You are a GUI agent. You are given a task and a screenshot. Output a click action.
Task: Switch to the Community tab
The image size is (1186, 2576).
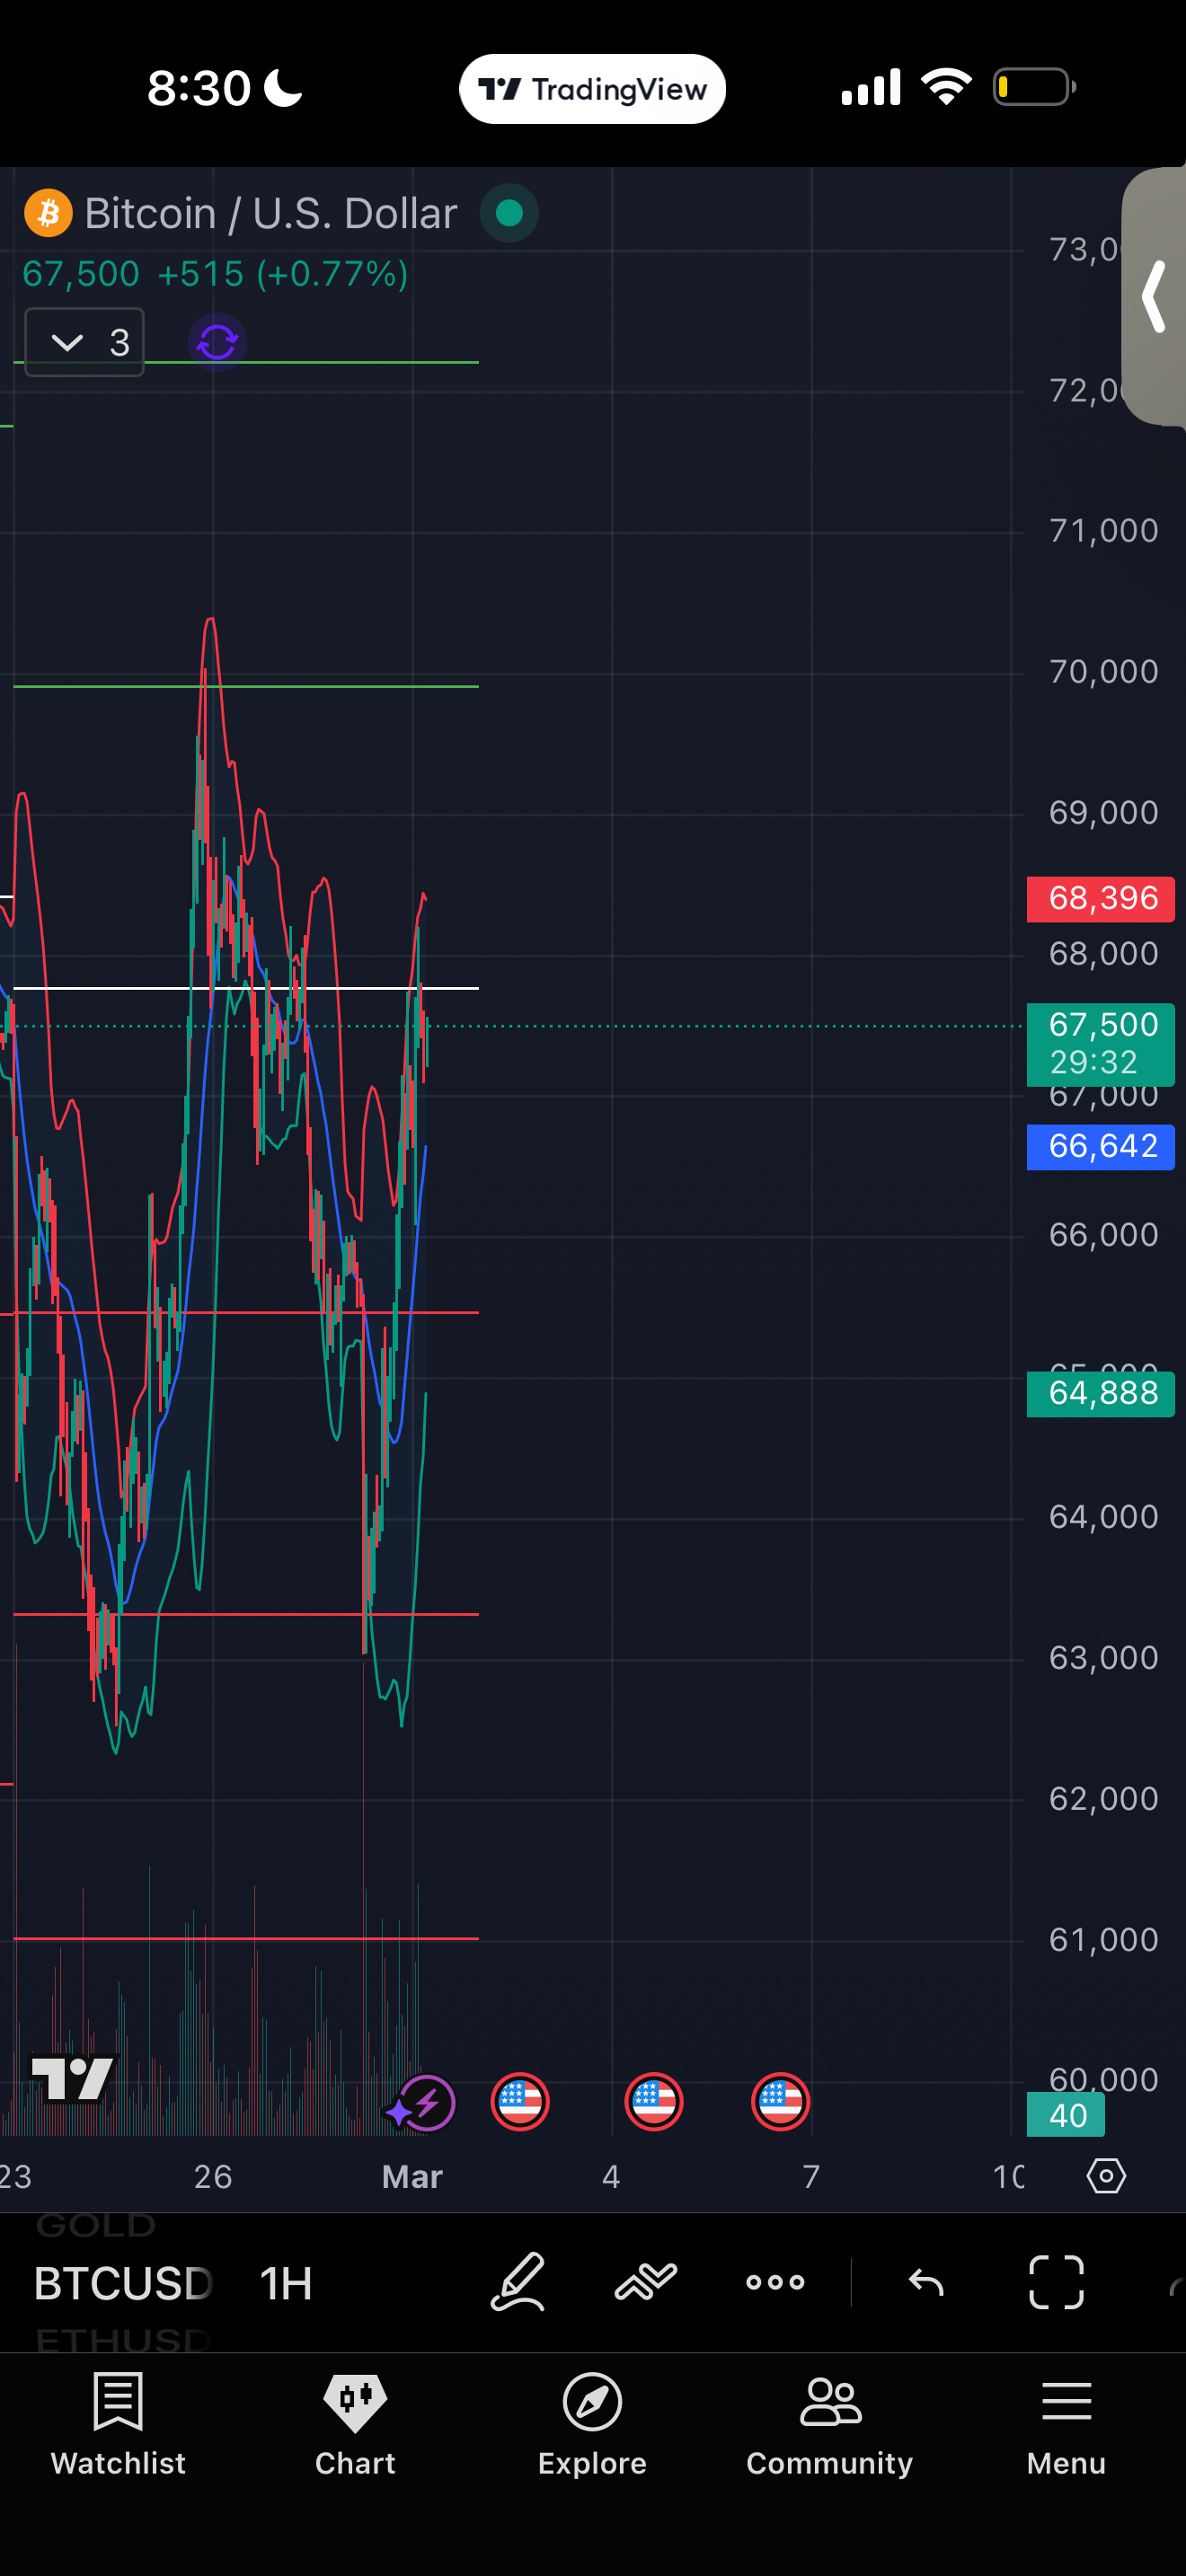829,2426
